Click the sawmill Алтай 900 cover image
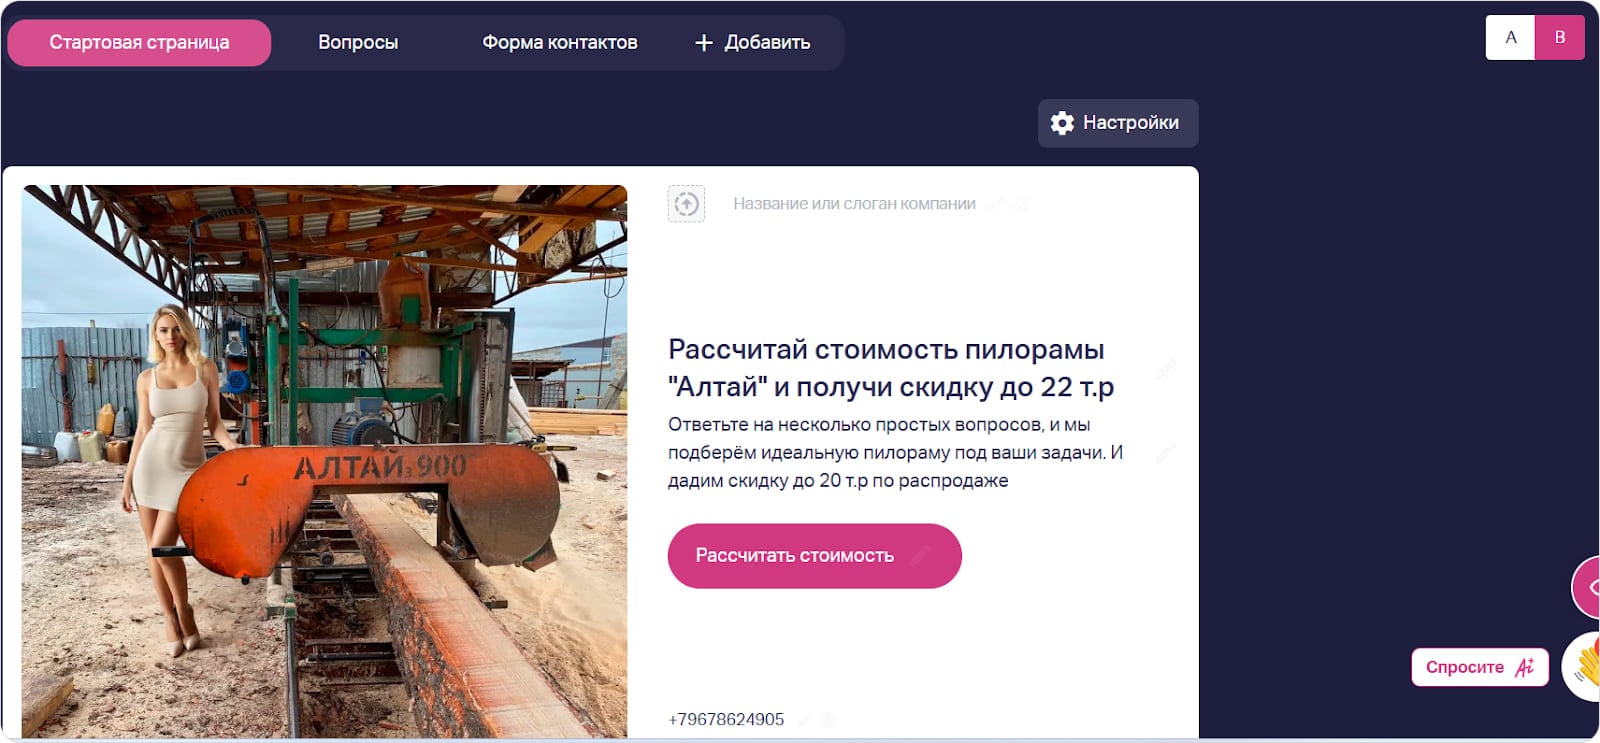 tap(325, 462)
